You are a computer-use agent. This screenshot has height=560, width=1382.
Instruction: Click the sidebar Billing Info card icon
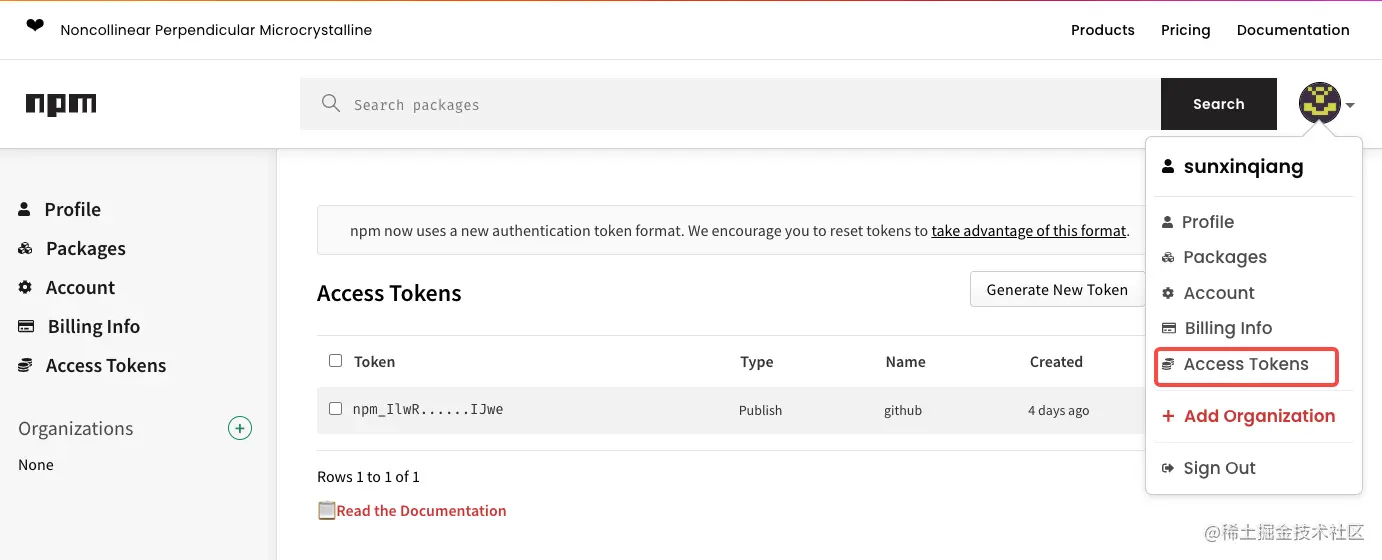click(x=27, y=327)
